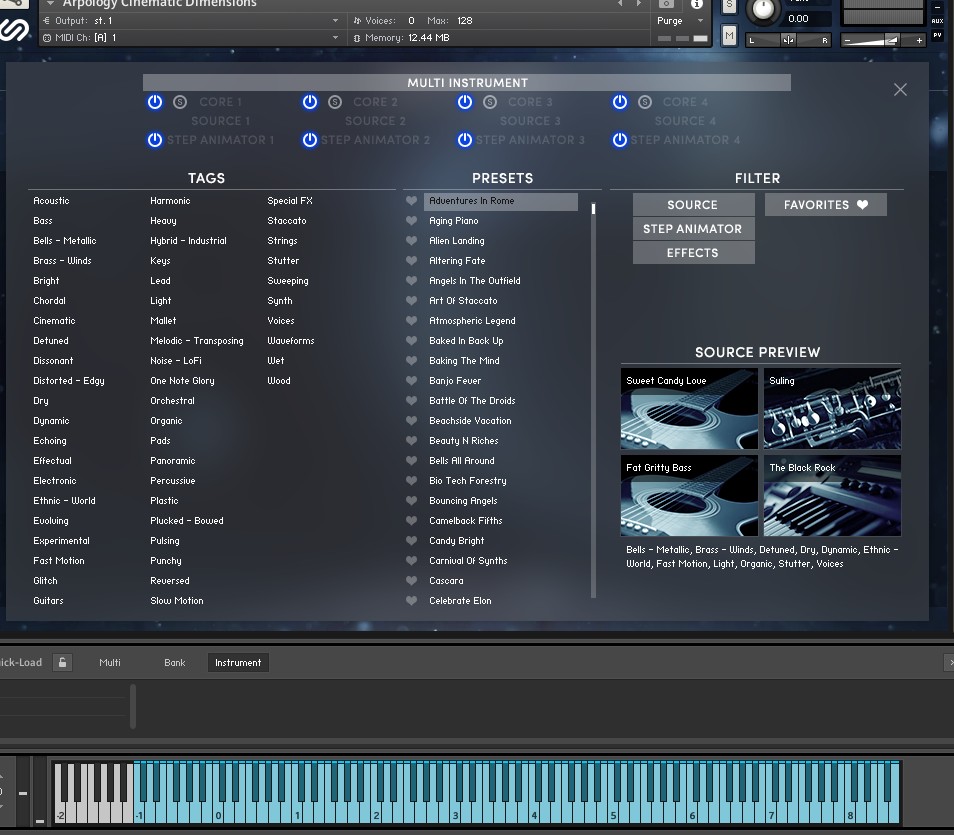The height and width of the screenshot is (835, 954).
Task: Preview the Sweet Candy Love source thumbnail
Action: click(689, 409)
